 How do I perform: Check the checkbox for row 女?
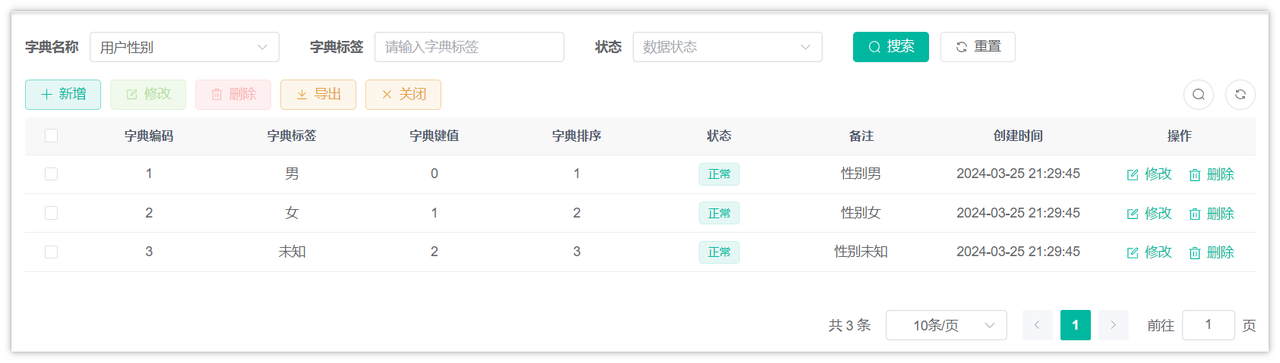point(51,213)
